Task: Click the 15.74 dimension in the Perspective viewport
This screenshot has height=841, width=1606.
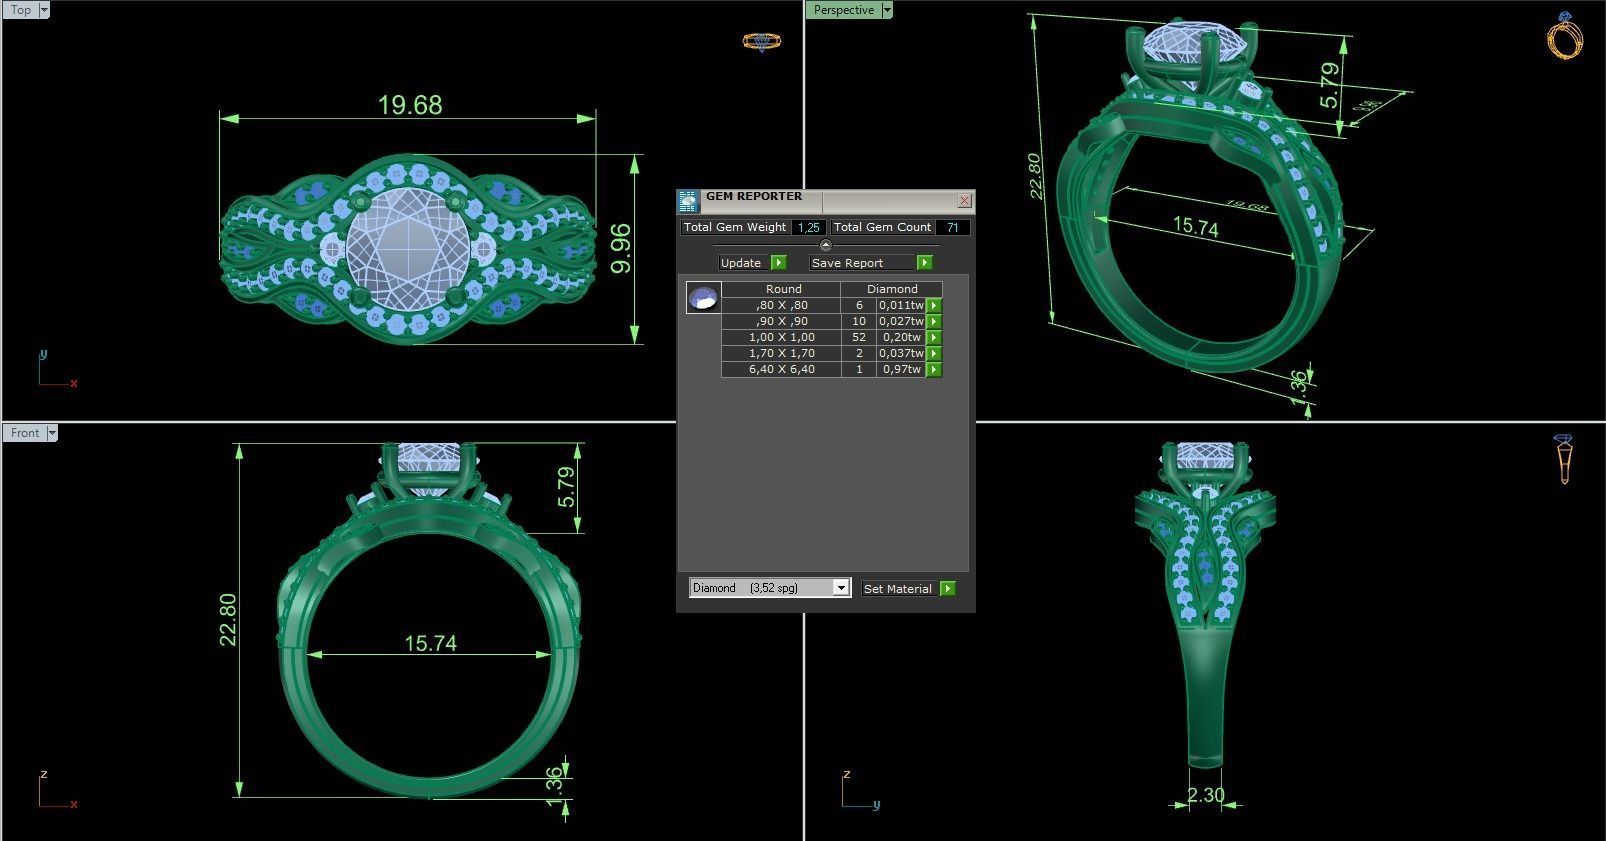Action: [1196, 227]
